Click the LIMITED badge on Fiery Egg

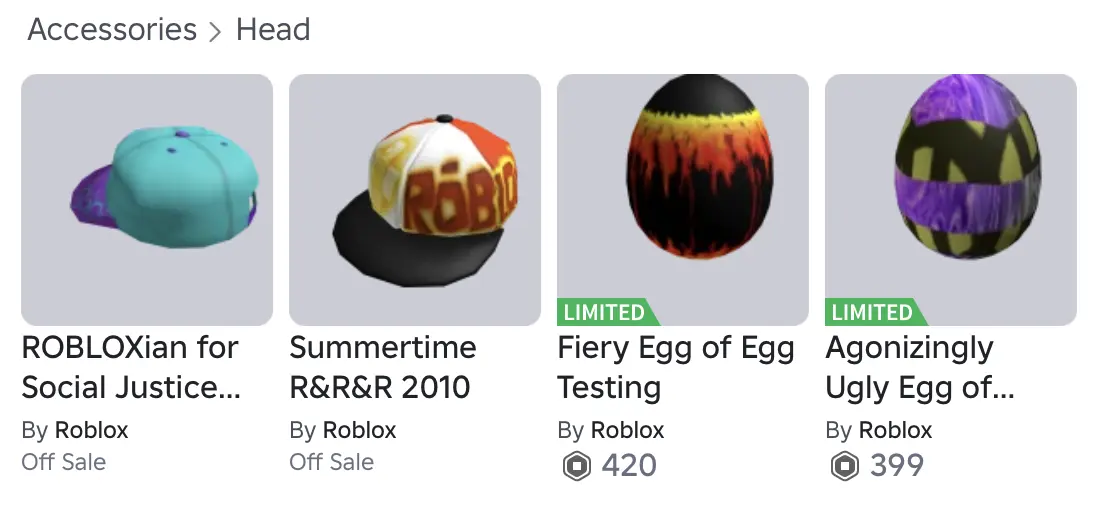point(605,312)
